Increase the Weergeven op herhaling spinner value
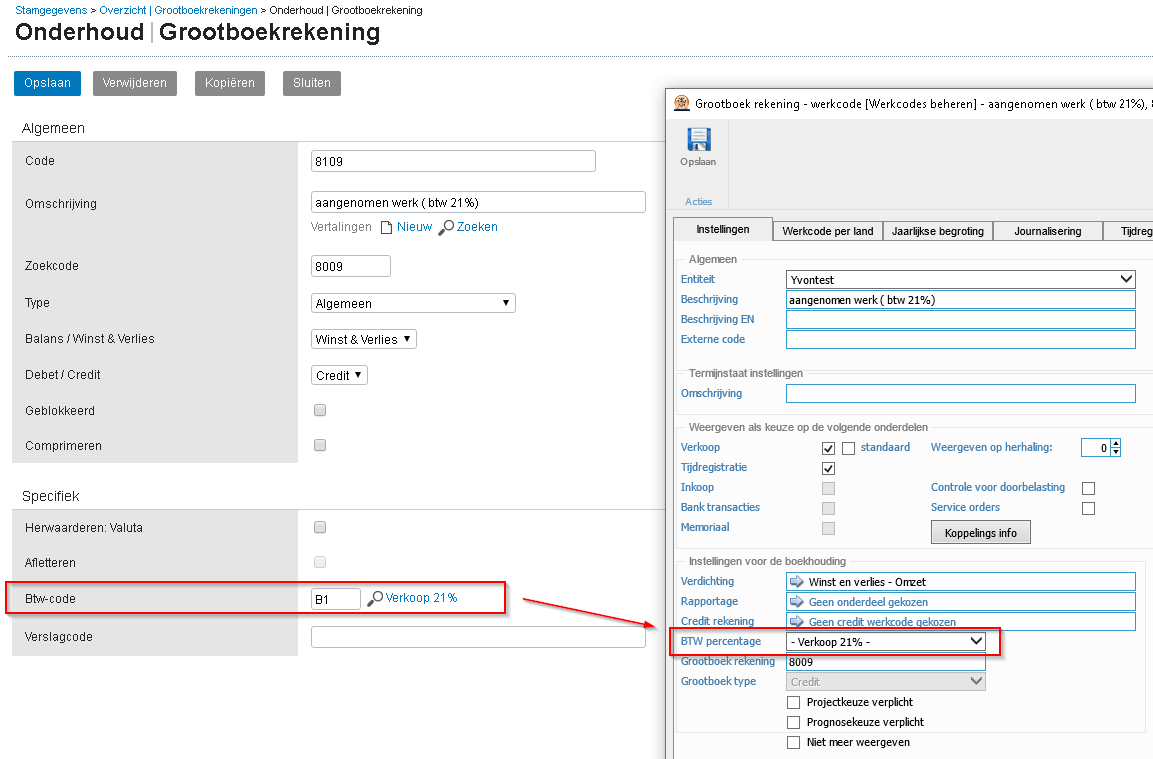 [1116, 443]
